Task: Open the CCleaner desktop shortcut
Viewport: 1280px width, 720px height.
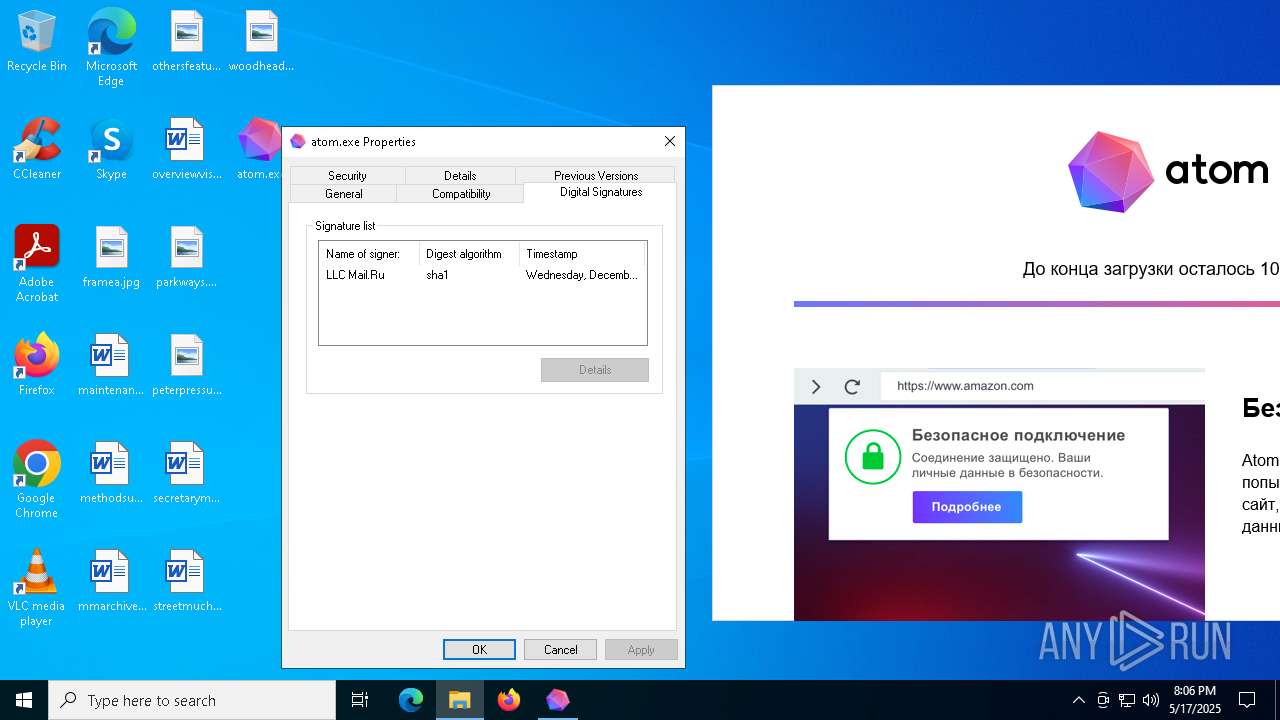Action: 37,150
